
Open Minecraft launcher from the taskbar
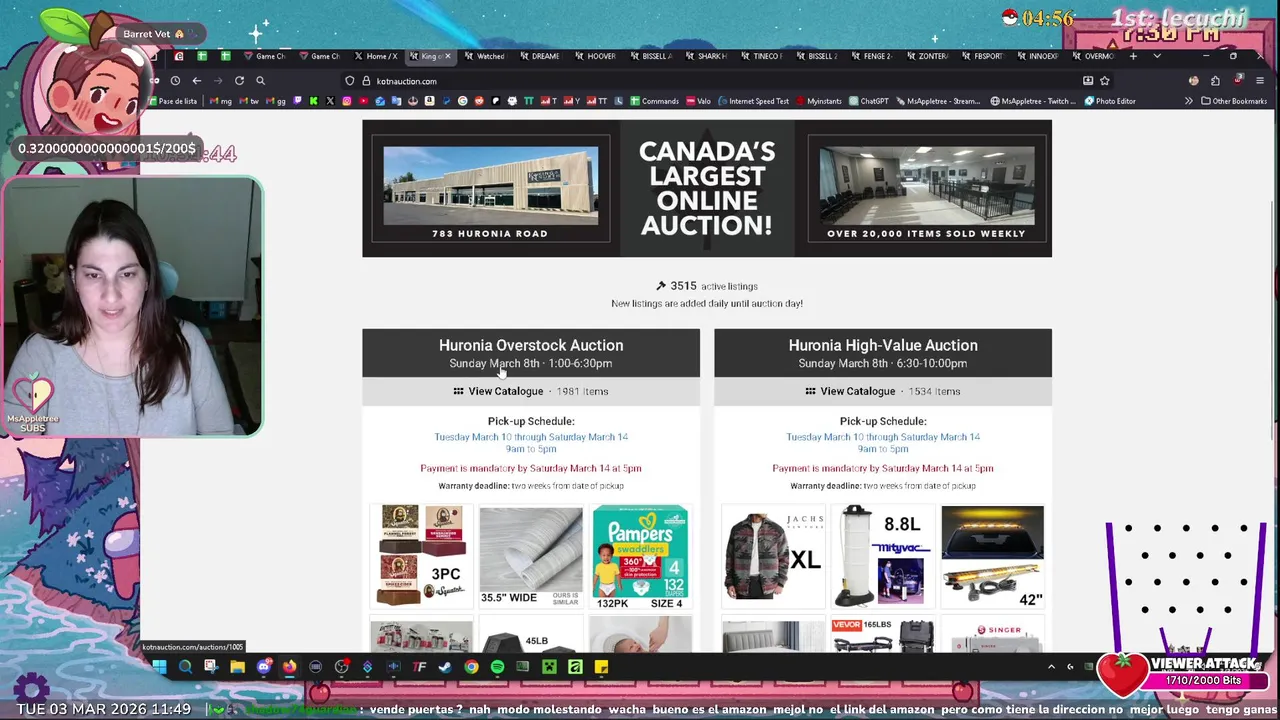(x=549, y=667)
